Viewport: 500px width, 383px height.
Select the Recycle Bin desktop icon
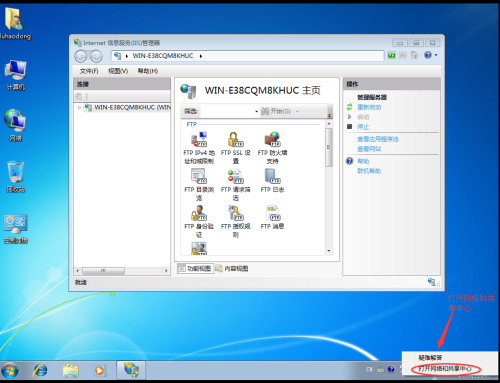click(15, 177)
